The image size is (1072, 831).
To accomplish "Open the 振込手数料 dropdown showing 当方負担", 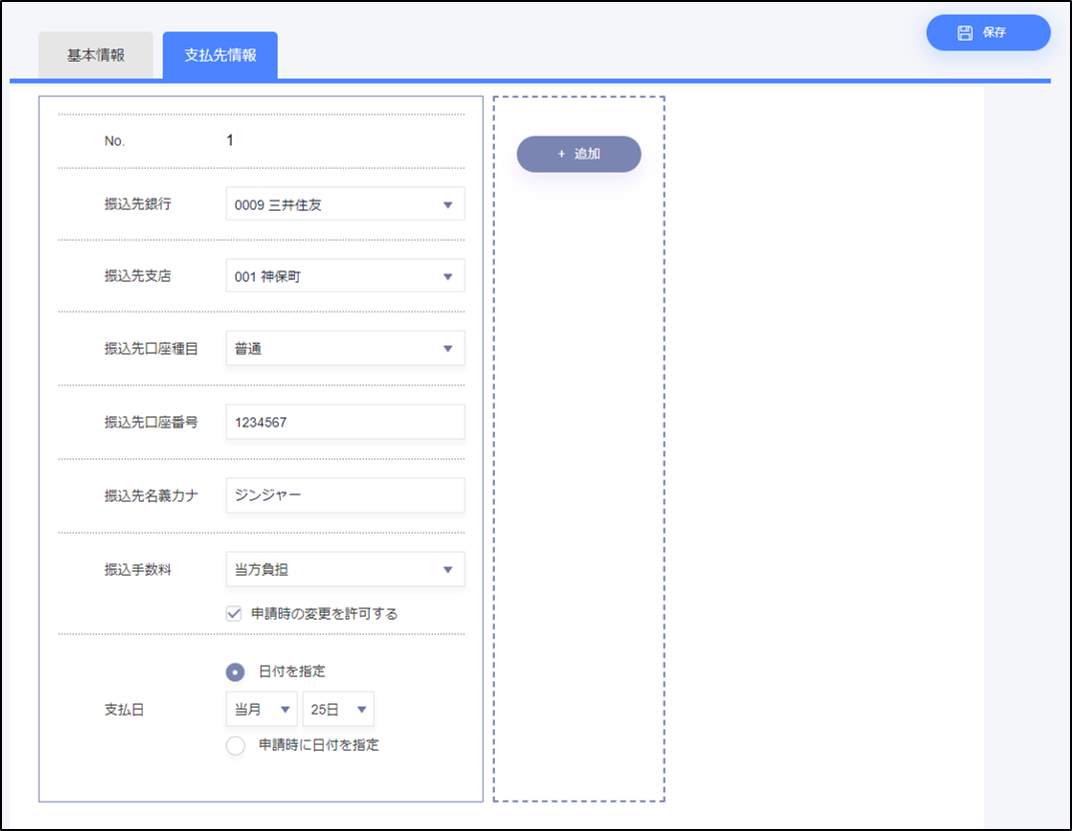I will click(x=345, y=570).
